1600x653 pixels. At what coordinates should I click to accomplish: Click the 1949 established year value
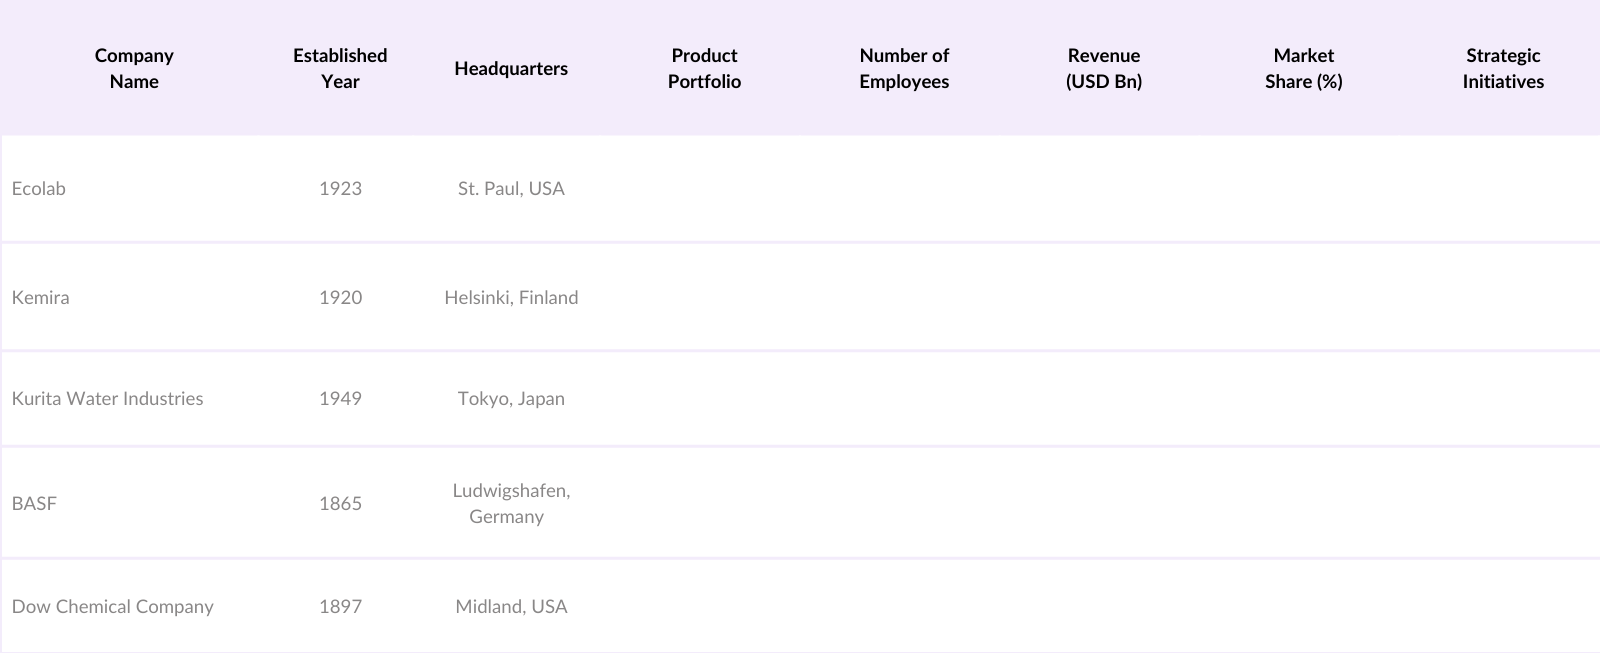(340, 398)
